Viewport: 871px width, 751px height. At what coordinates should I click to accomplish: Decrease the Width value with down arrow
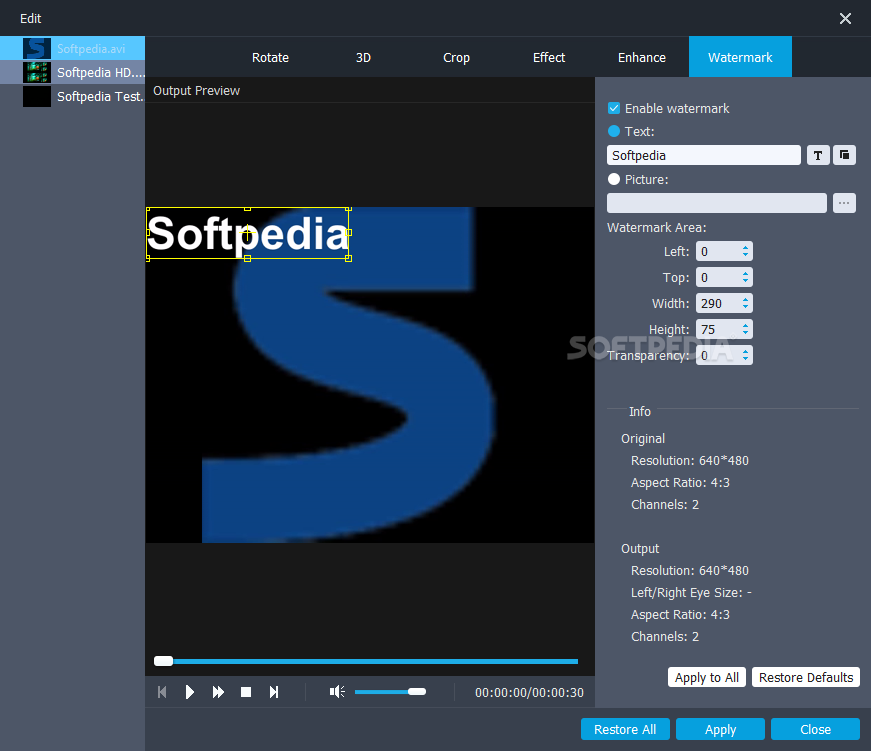point(745,307)
